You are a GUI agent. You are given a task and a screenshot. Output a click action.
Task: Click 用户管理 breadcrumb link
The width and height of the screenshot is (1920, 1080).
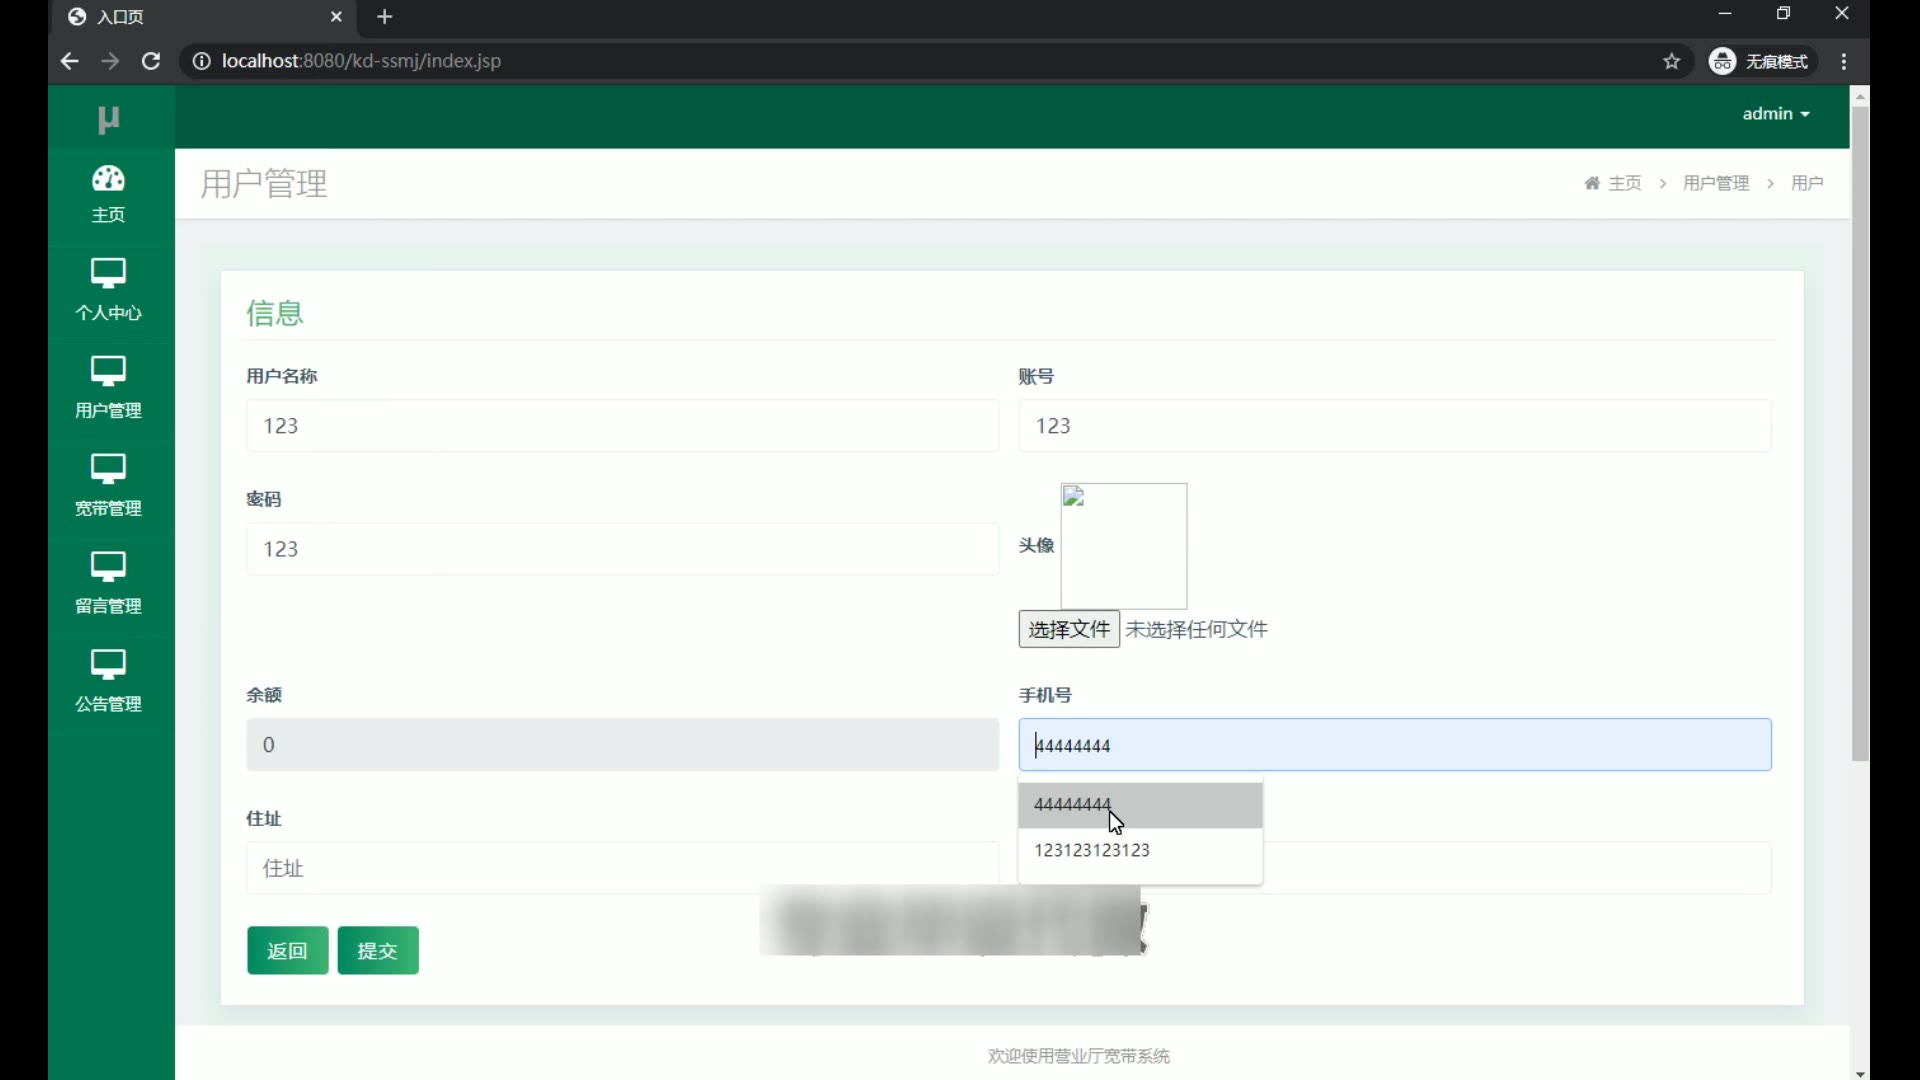pos(1716,183)
